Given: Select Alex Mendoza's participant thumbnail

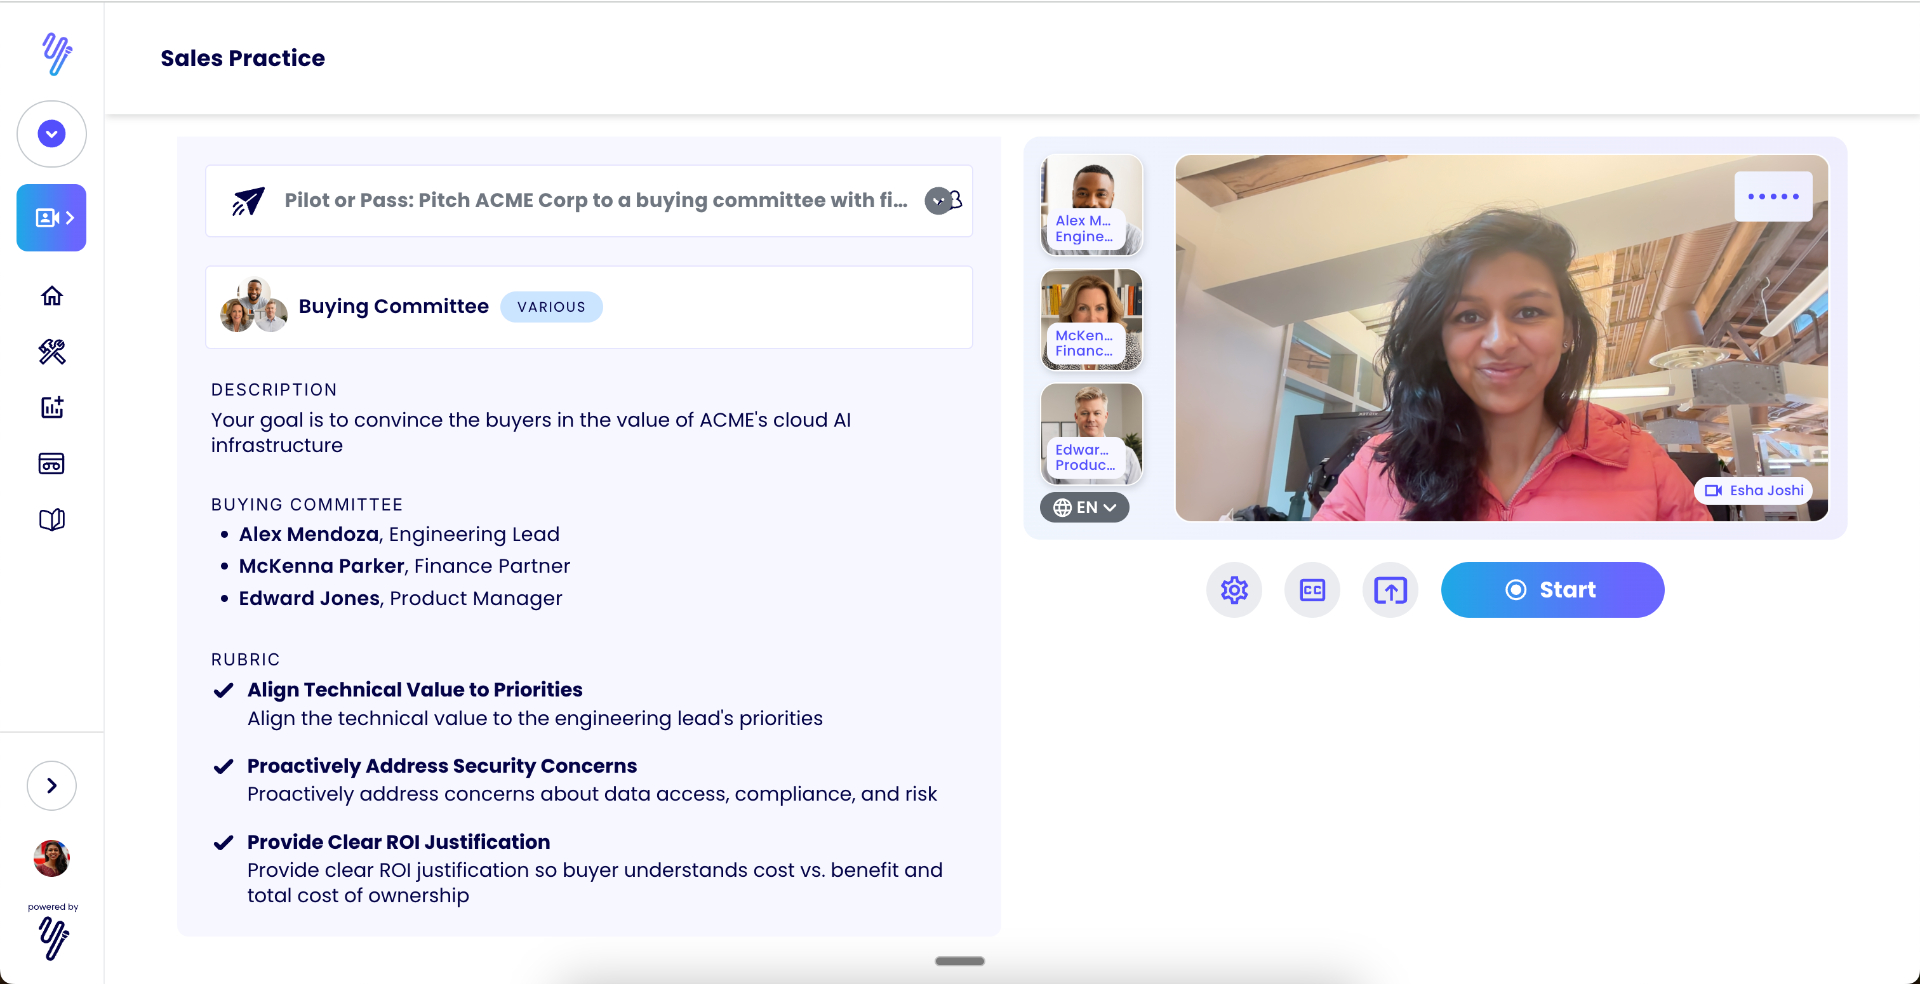Looking at the screenshot, I should 1090,204.
